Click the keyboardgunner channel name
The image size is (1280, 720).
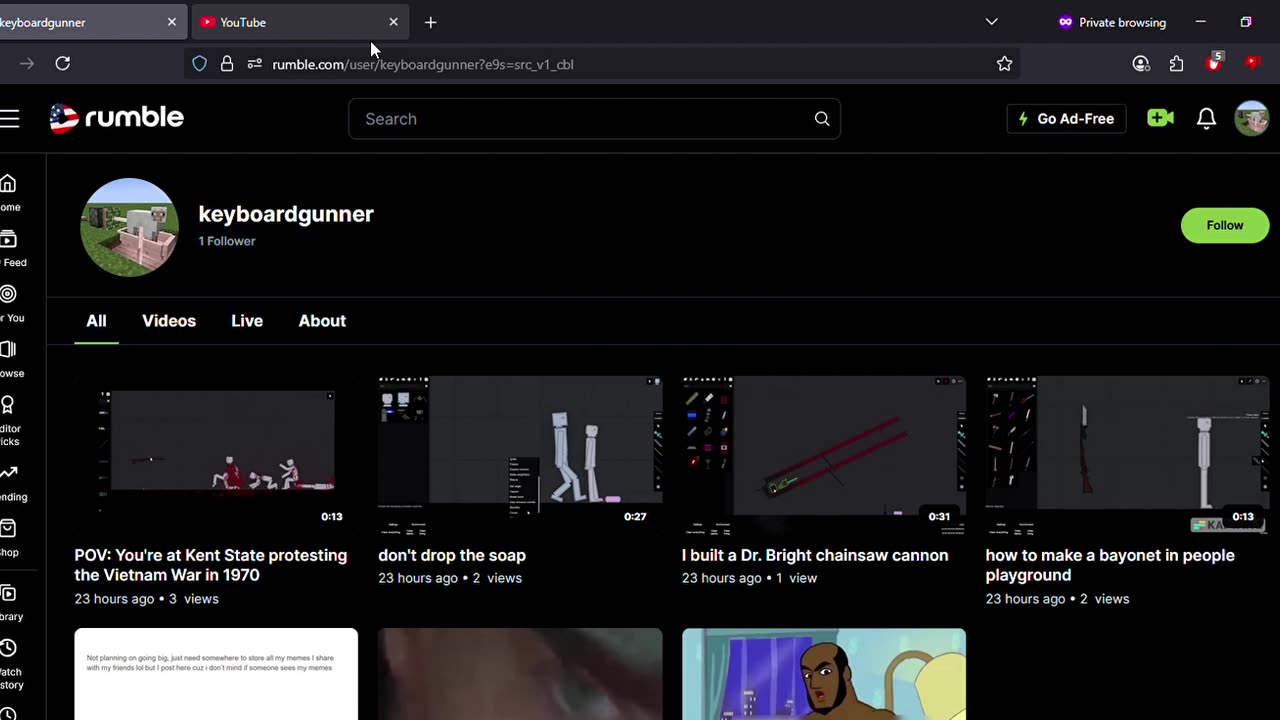(x=286, y=214)
